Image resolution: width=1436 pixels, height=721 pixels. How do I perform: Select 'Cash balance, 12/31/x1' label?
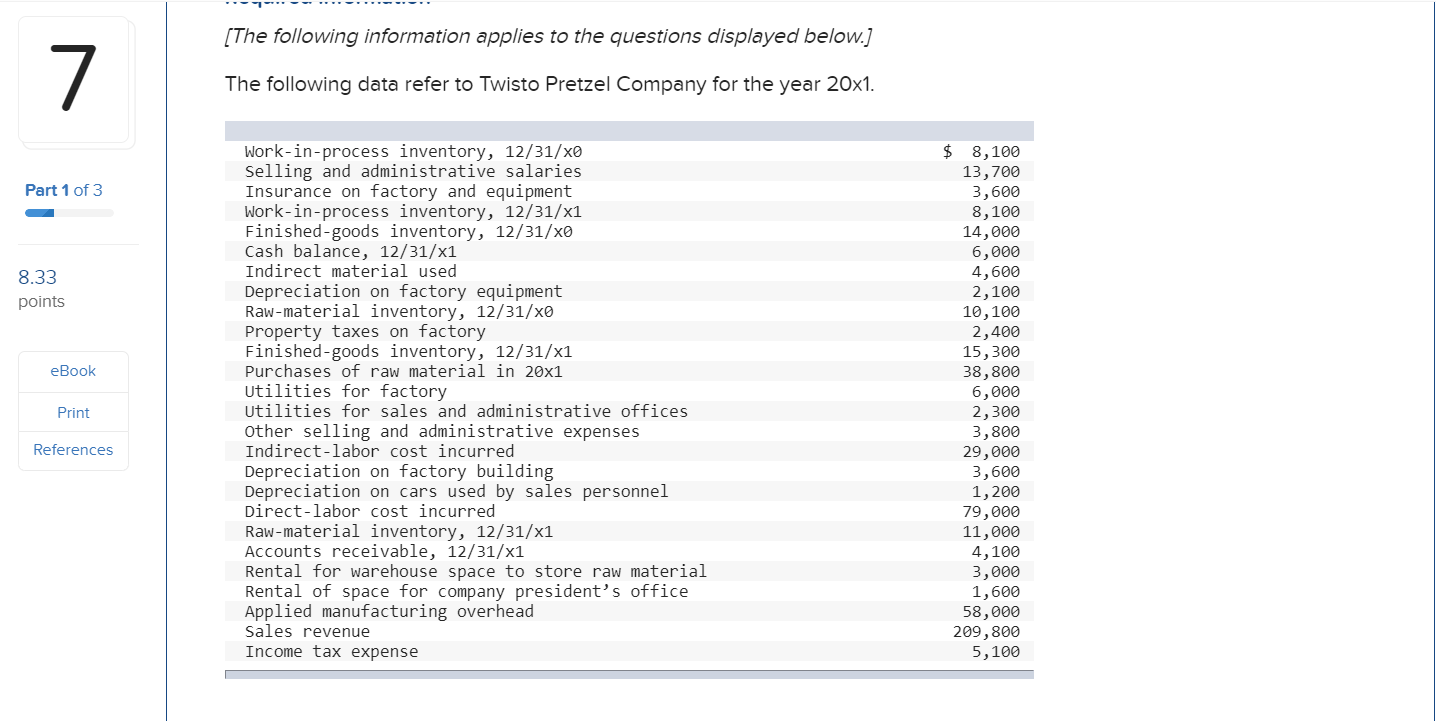(x=351, y=251)
